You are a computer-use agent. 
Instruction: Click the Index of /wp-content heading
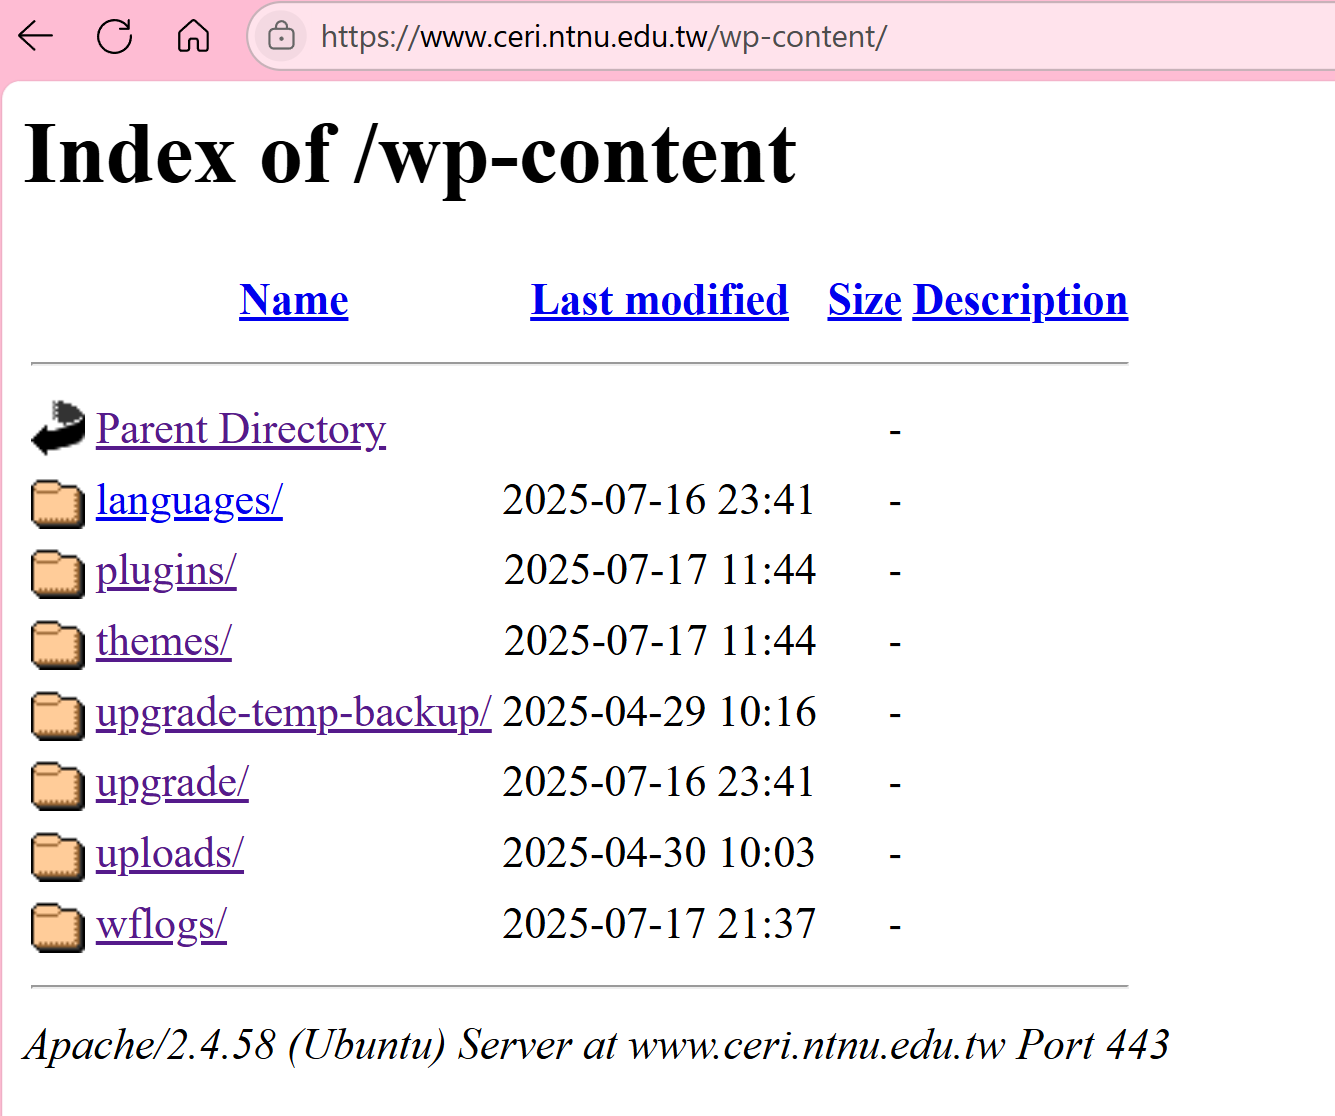pyautogui.click(x=410, y=156)
